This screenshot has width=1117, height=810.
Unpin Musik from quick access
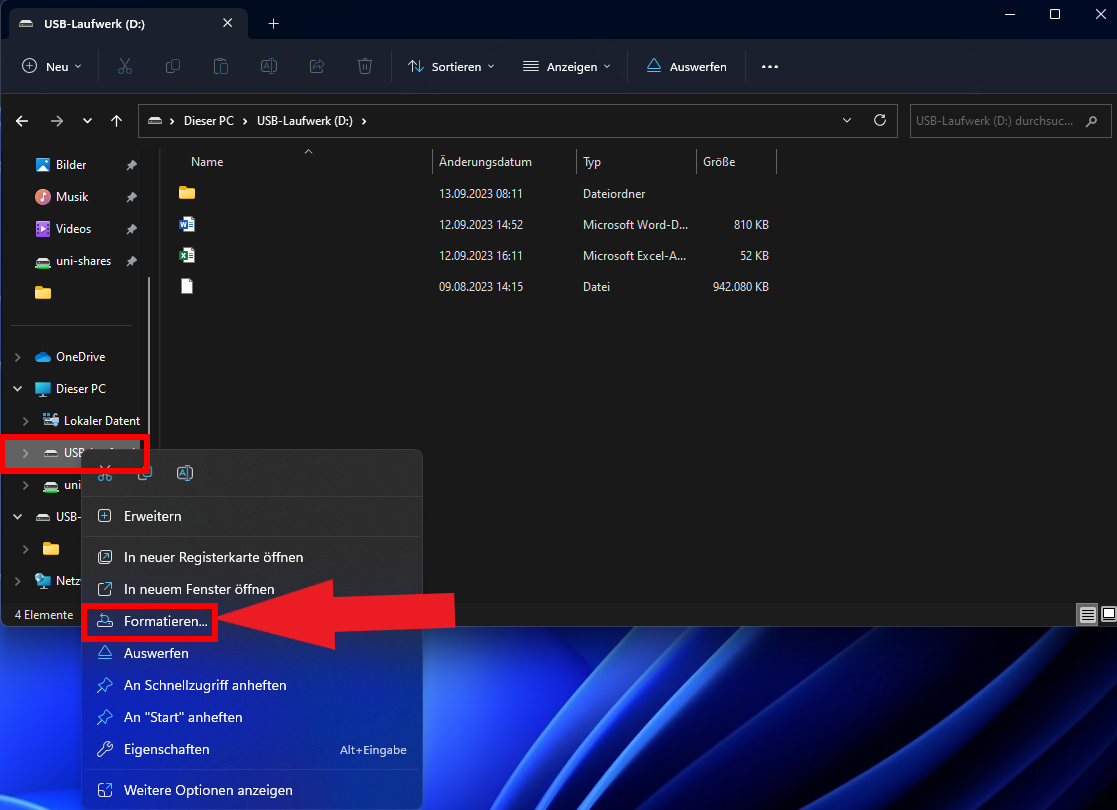click(132, 197)
